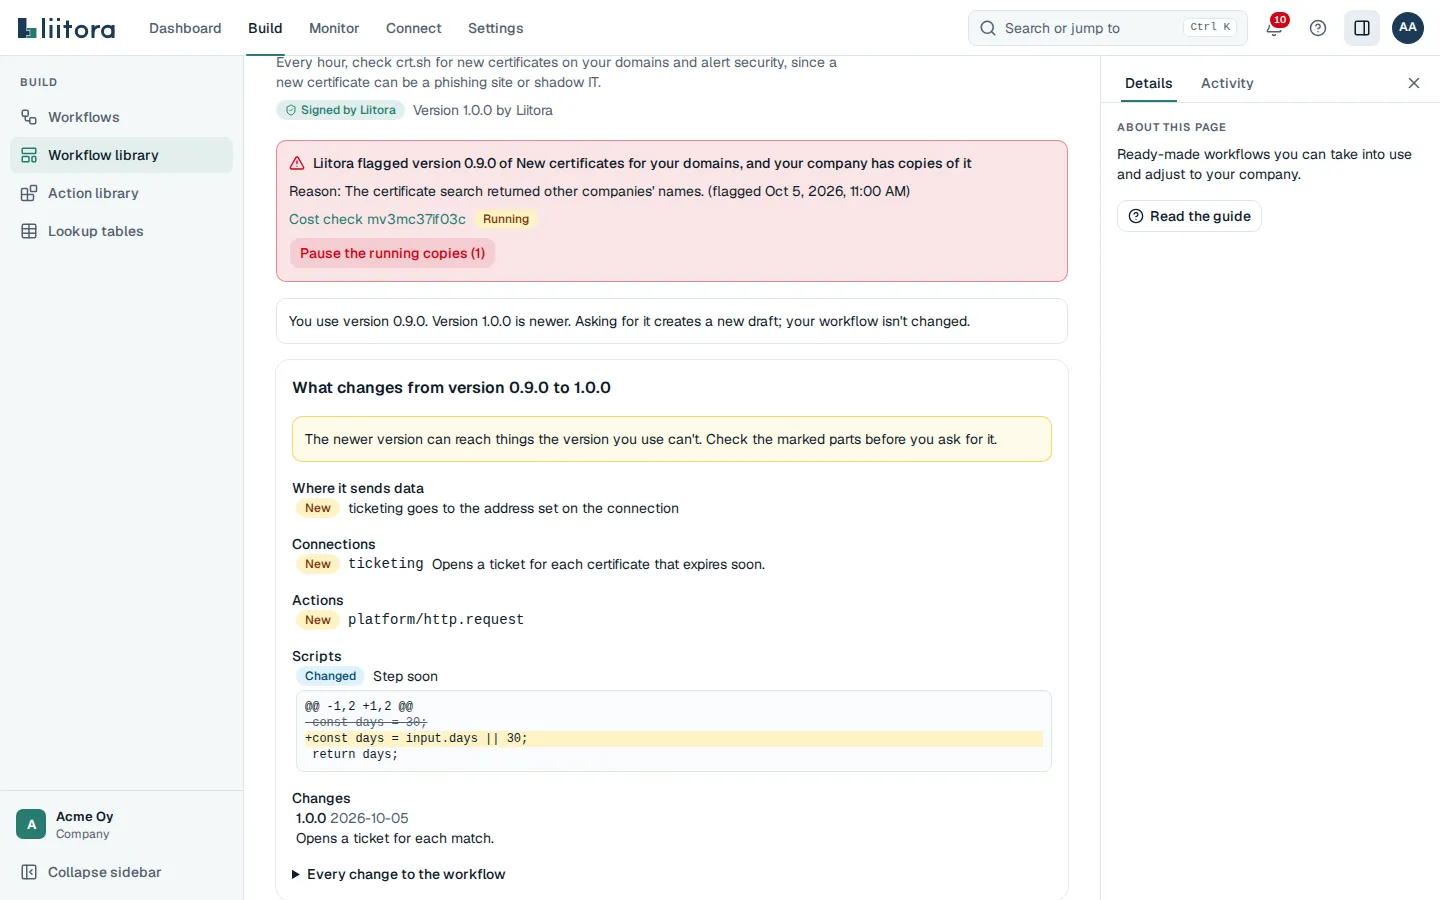The width and height of the screenshot is (1440, 900).
Task: Click the search magnifier icon
Action: tap(988, 28)
